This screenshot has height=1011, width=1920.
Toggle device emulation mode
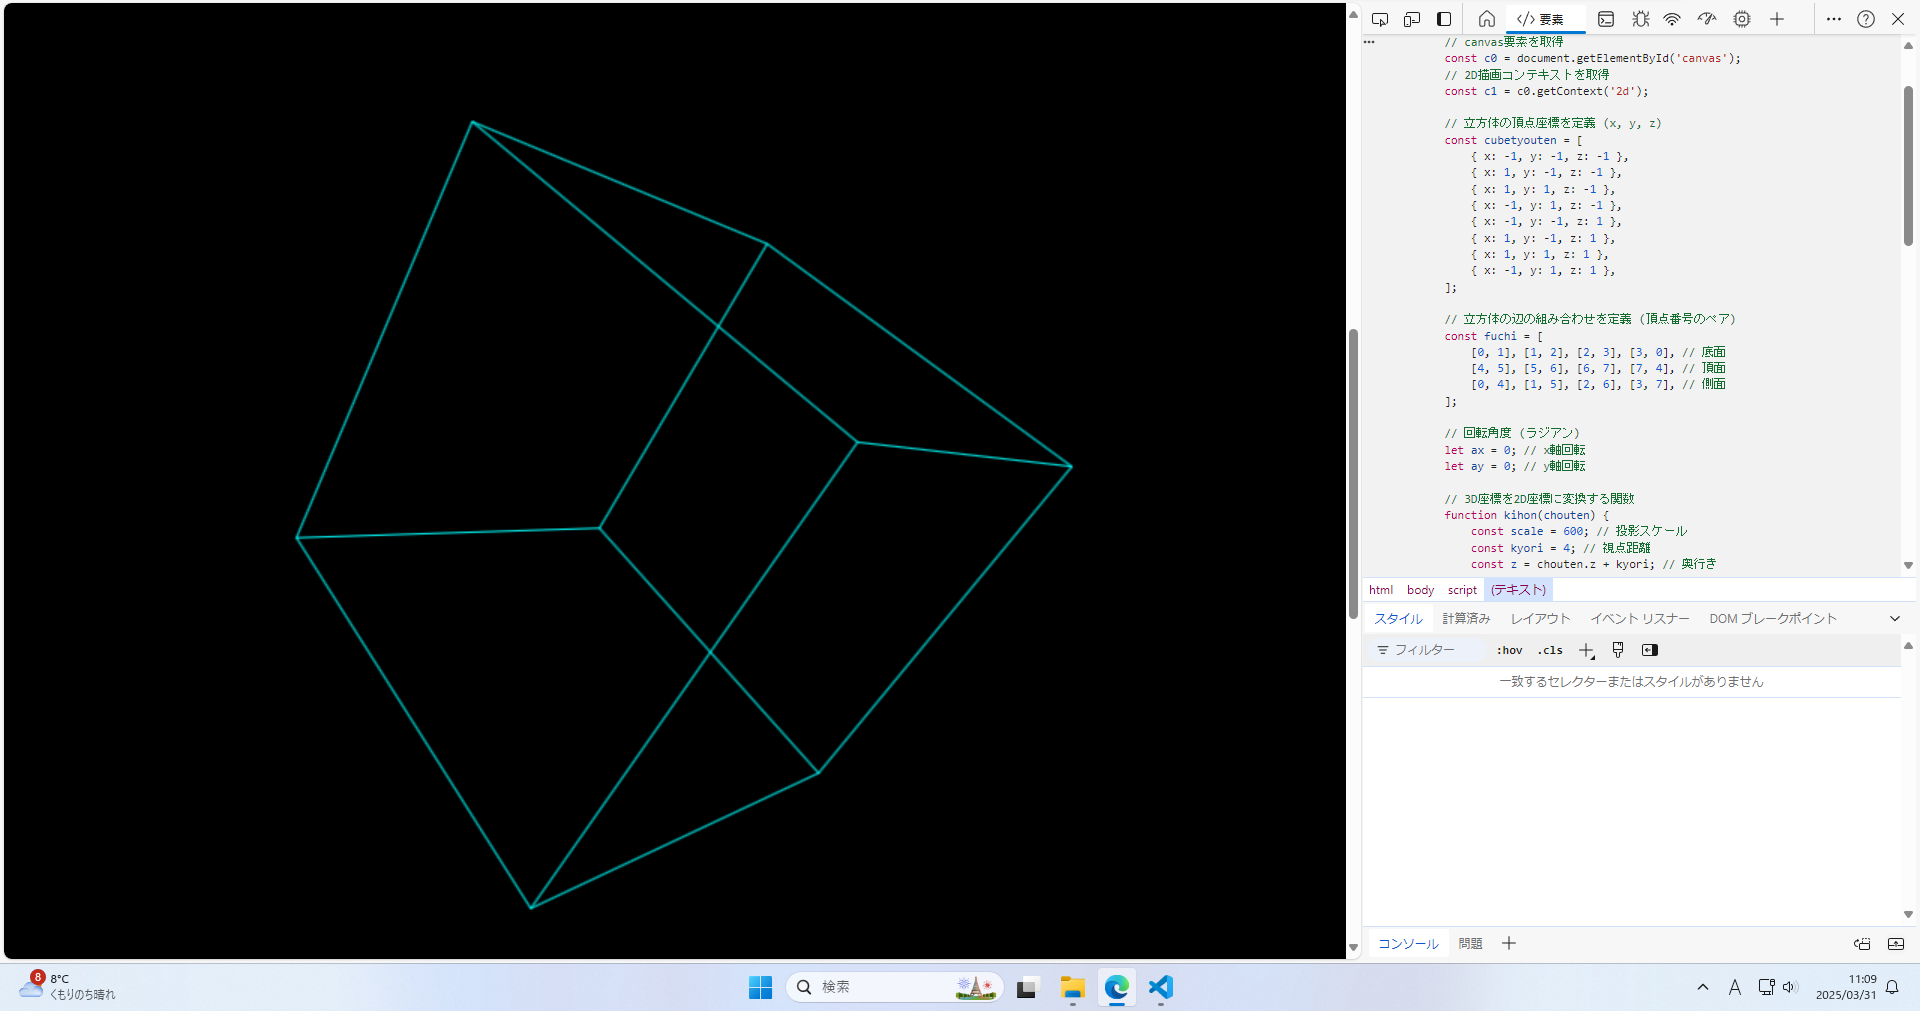(x=1412, y=19)
